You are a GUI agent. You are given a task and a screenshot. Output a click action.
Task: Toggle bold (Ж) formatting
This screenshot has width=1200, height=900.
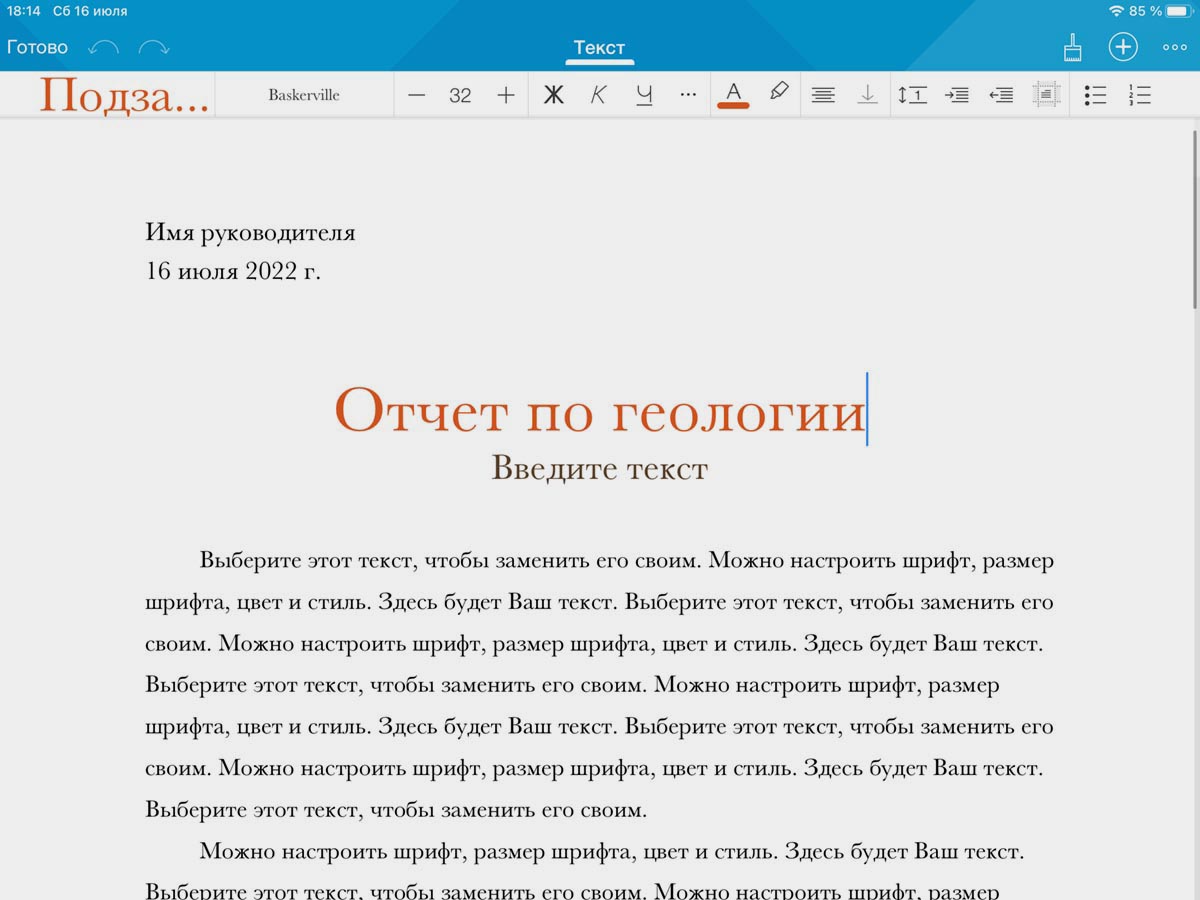point(553,95)
